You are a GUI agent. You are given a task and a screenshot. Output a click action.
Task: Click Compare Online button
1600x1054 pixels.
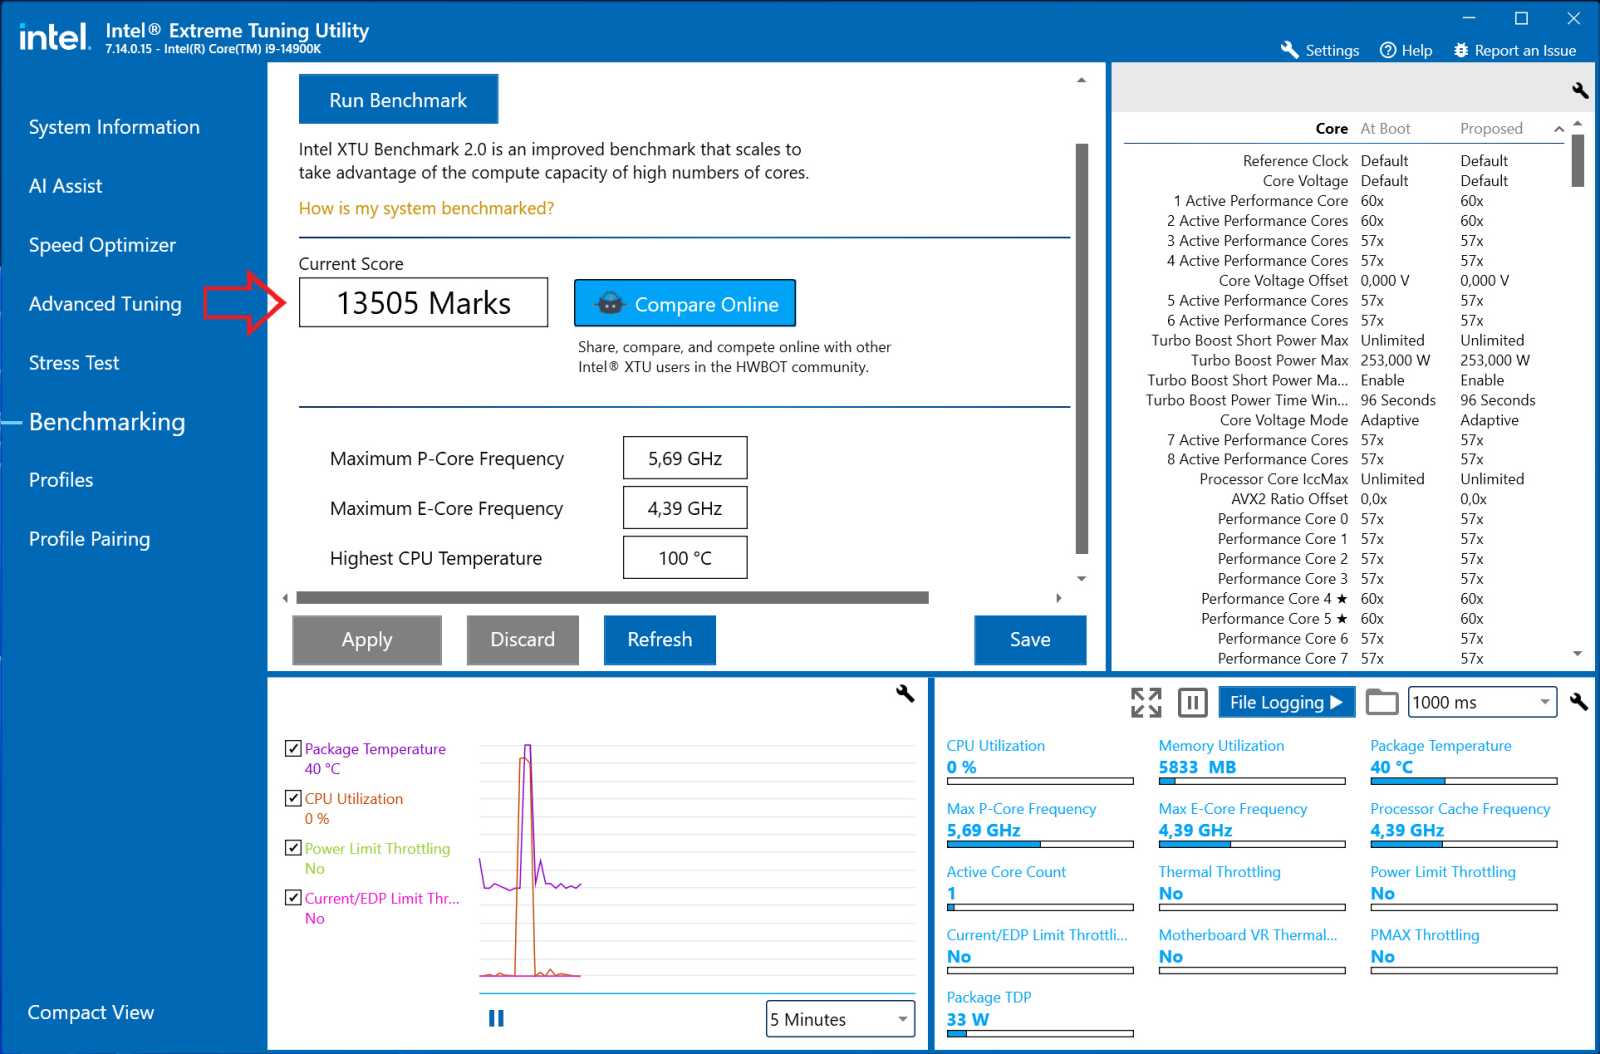point(685,303)
